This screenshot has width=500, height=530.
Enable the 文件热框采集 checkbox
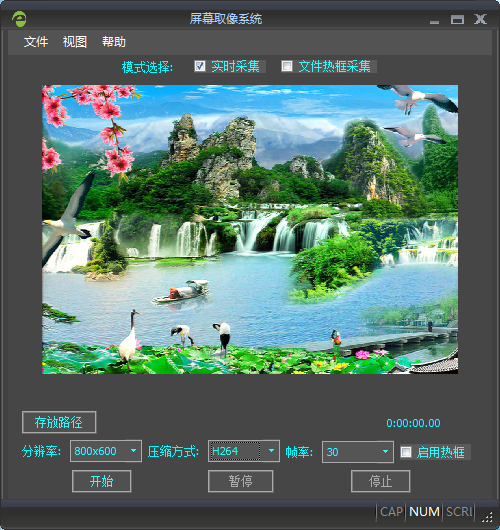(x=287, y=66)
